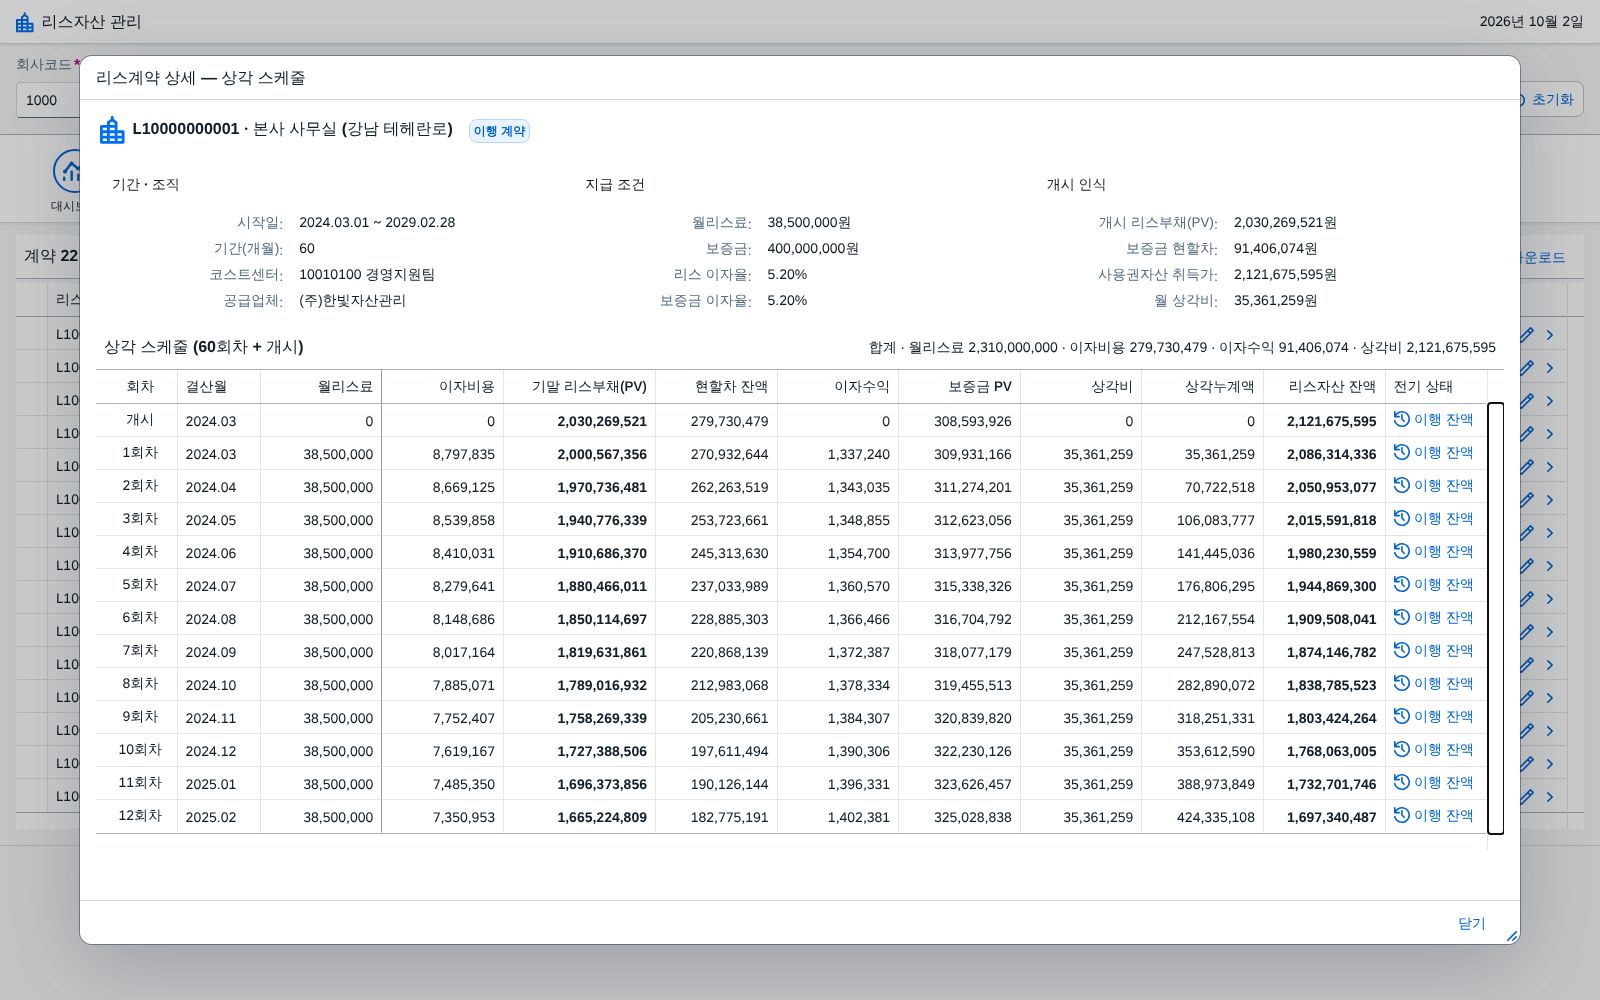Click 월리스료 column header
Viewport: 1600px width, 1000px height.
(321, 387)
